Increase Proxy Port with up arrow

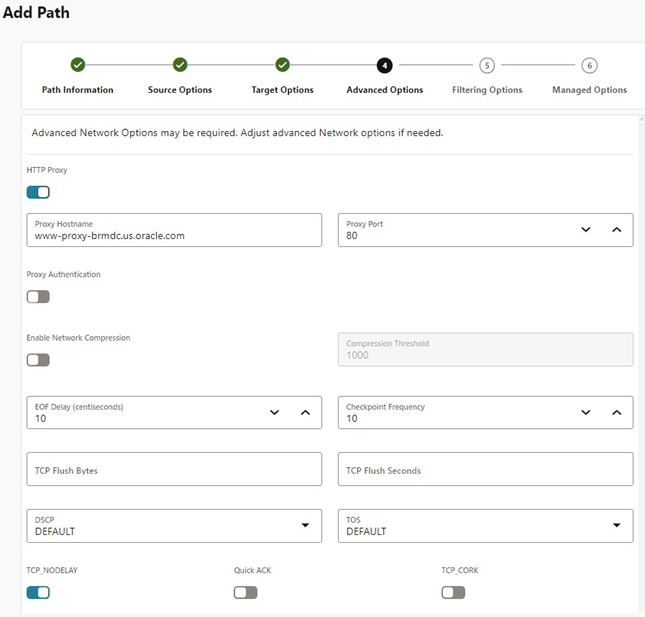616,229
